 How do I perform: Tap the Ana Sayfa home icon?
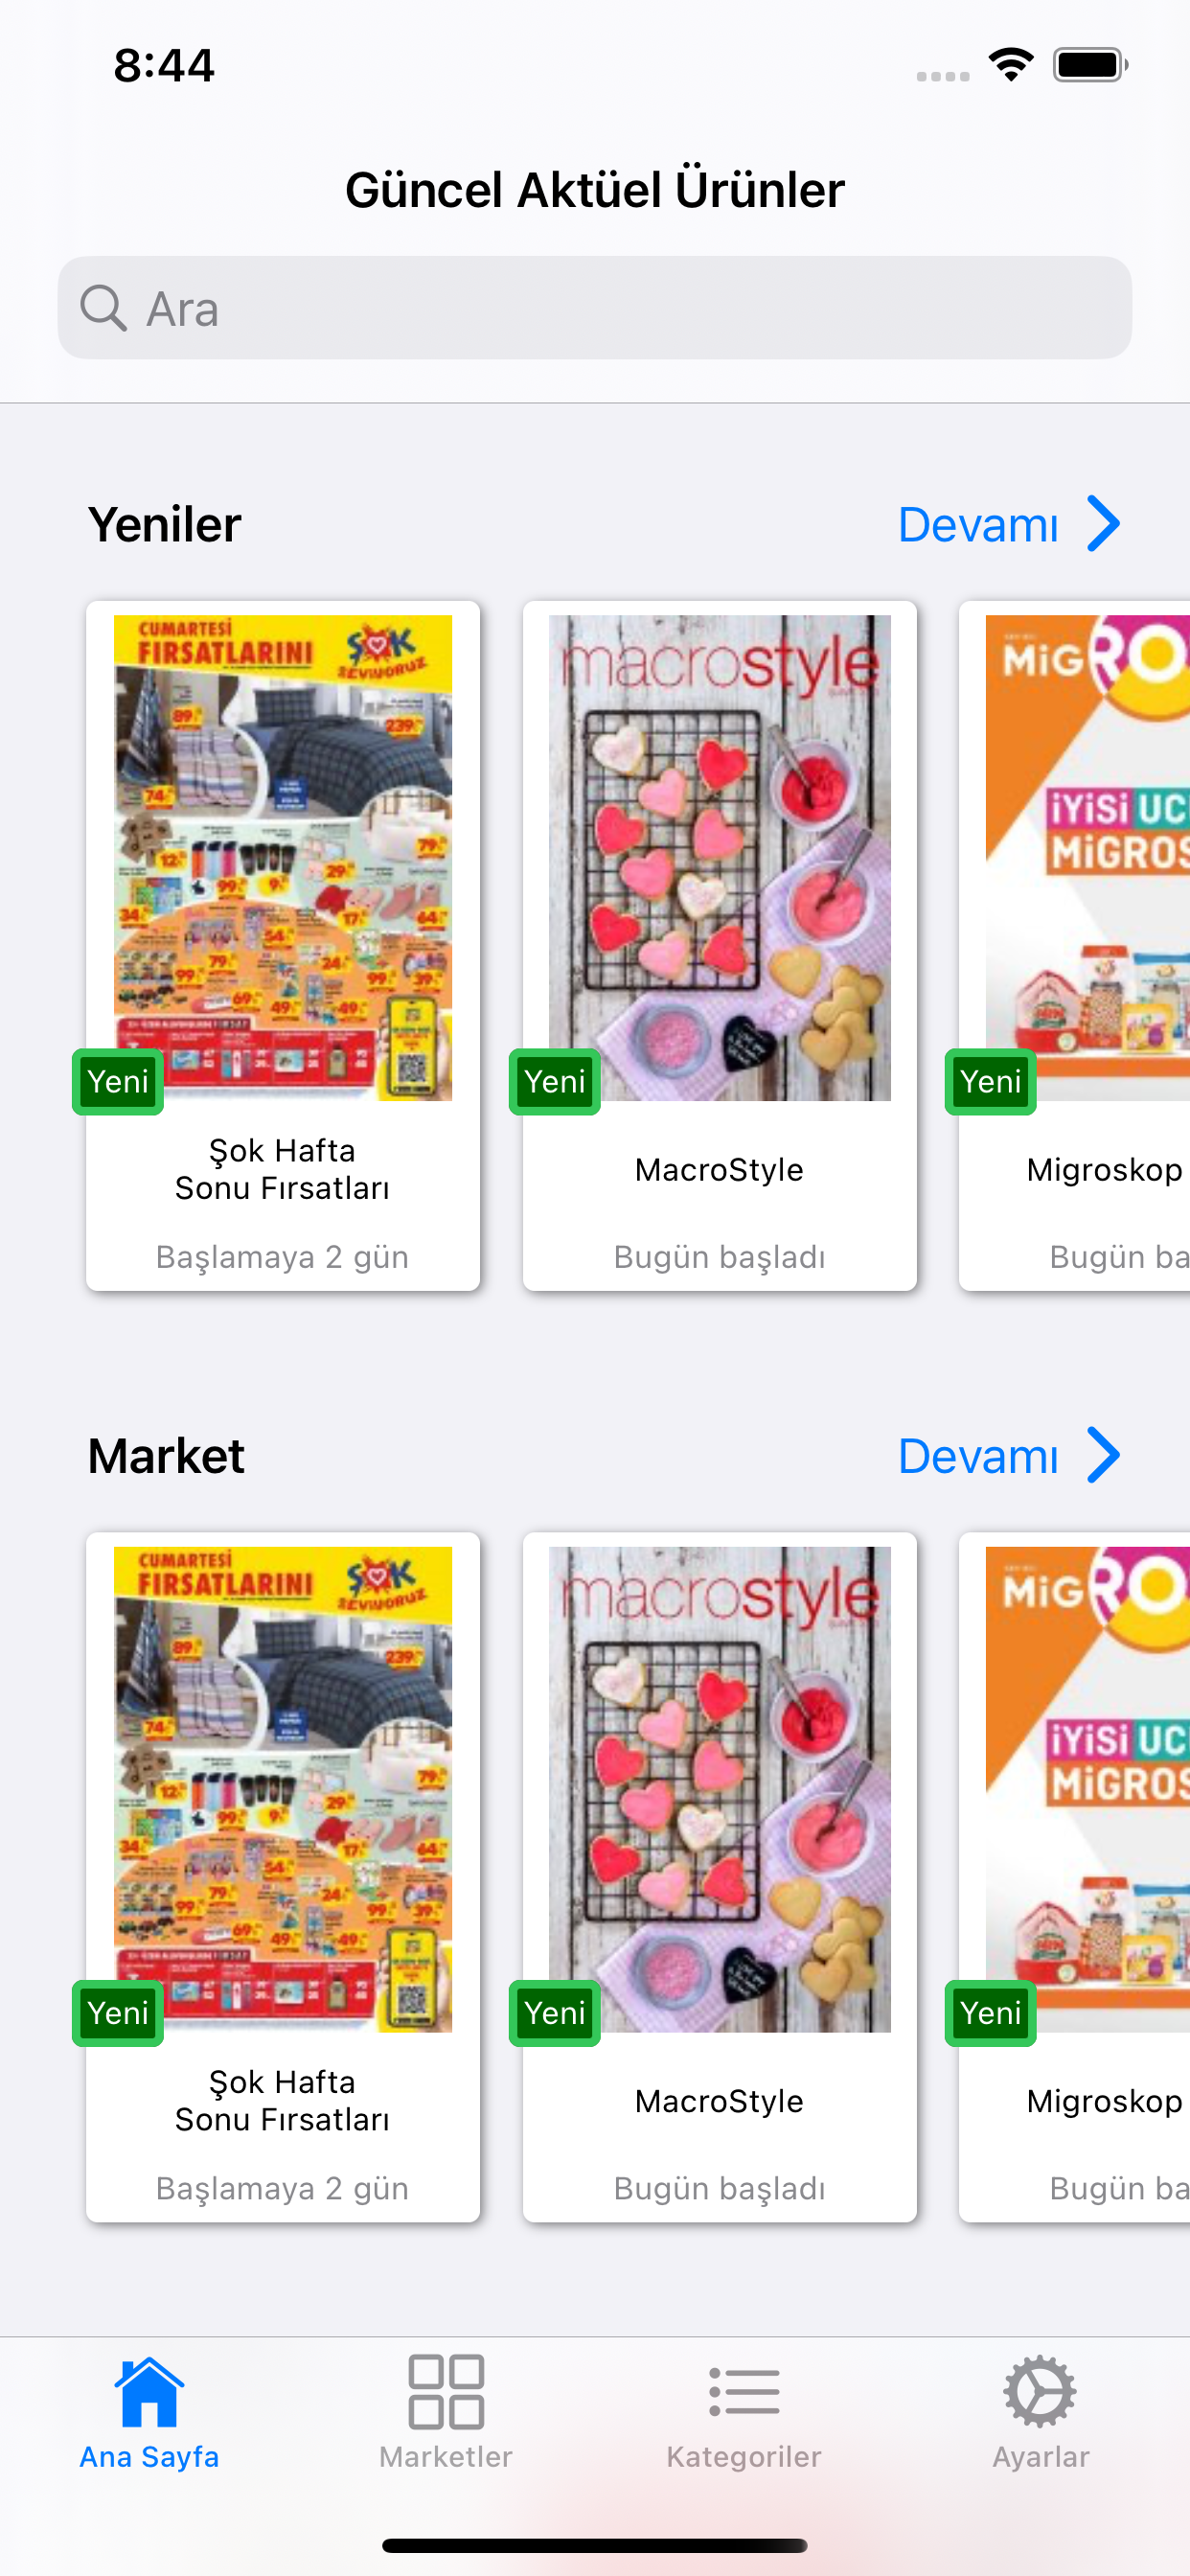[x=149, y=2391]
